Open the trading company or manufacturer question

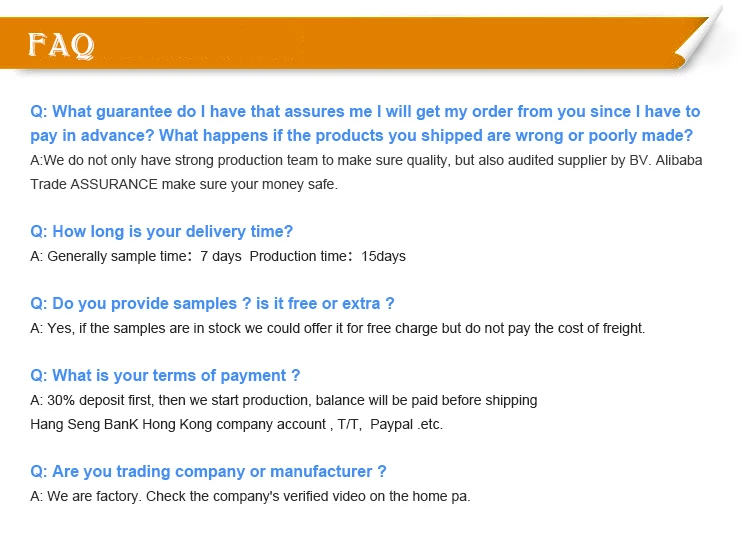point(208,472)
